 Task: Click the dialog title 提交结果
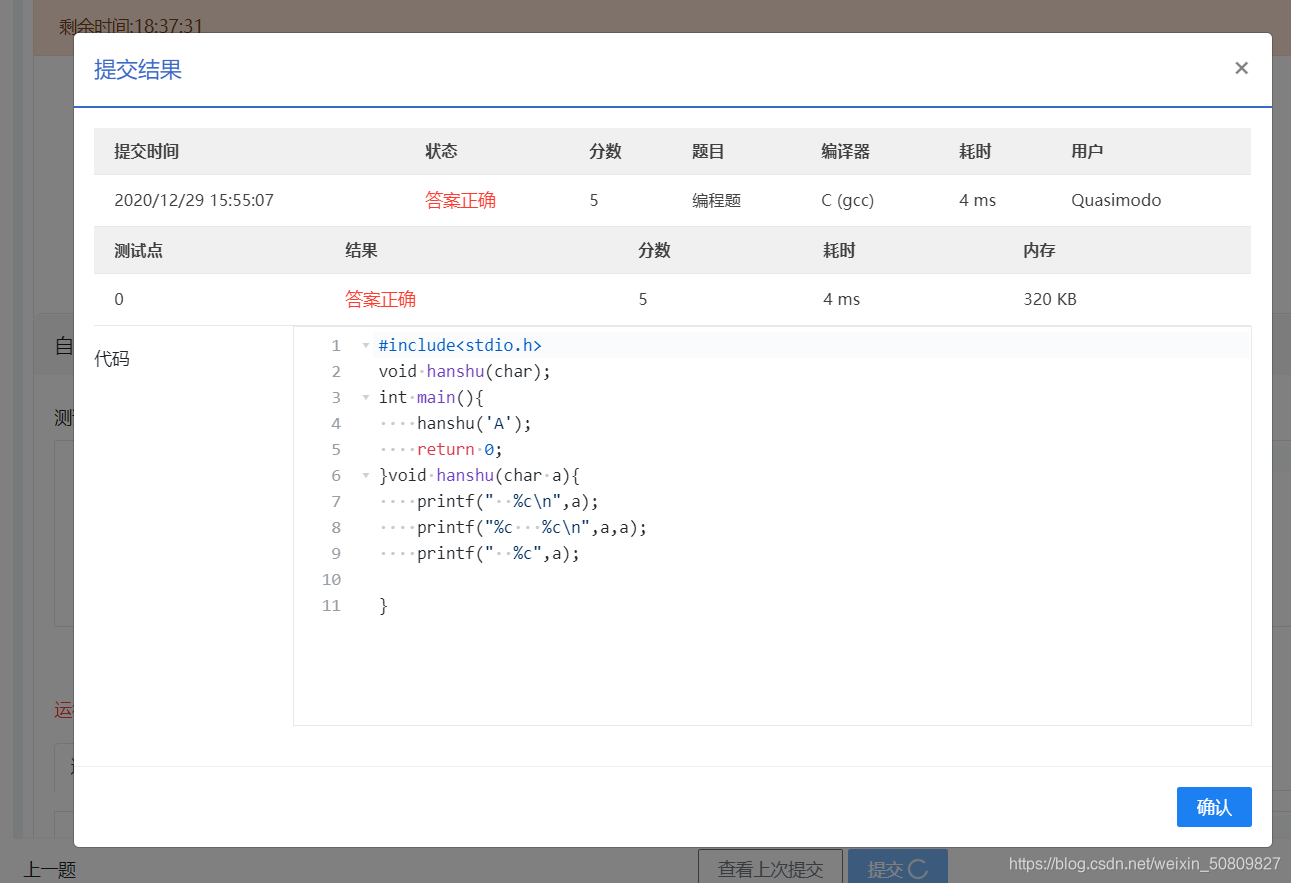138,69
